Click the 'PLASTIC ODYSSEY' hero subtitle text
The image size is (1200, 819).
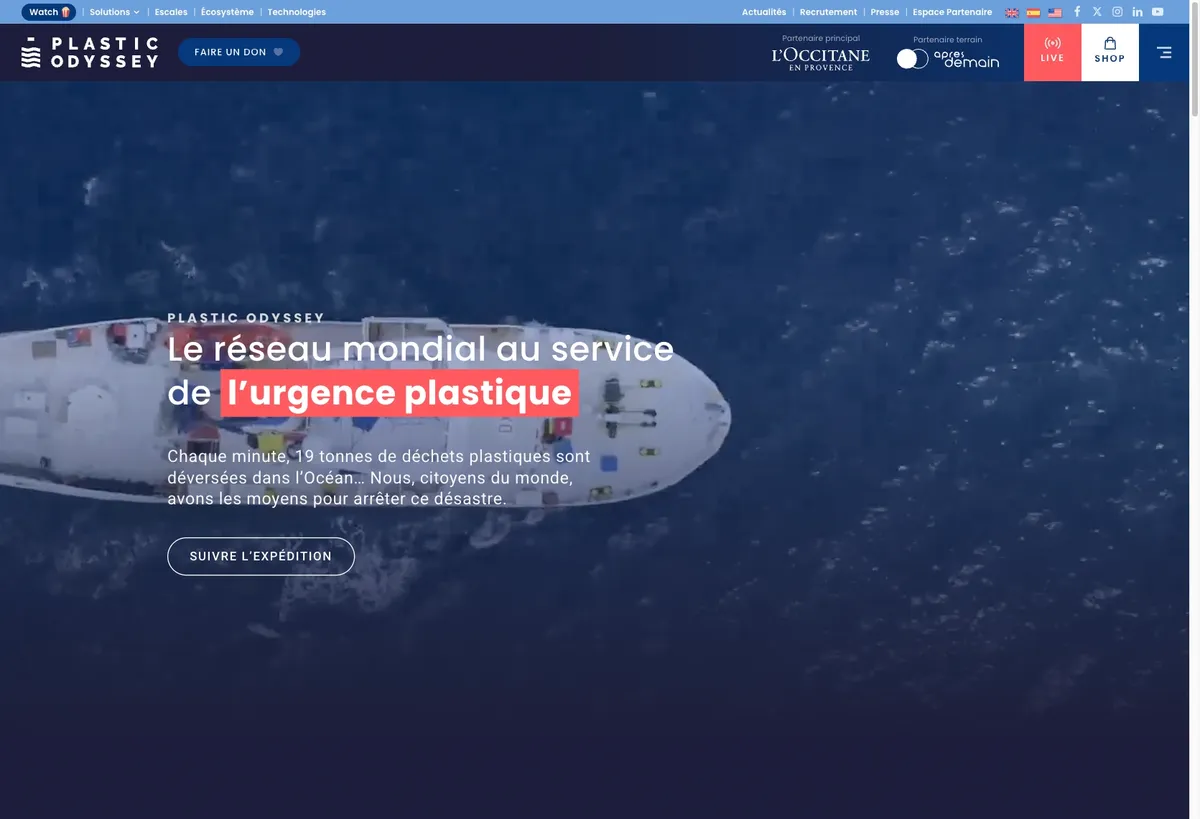pyautogui.click(x=246, y=318)
